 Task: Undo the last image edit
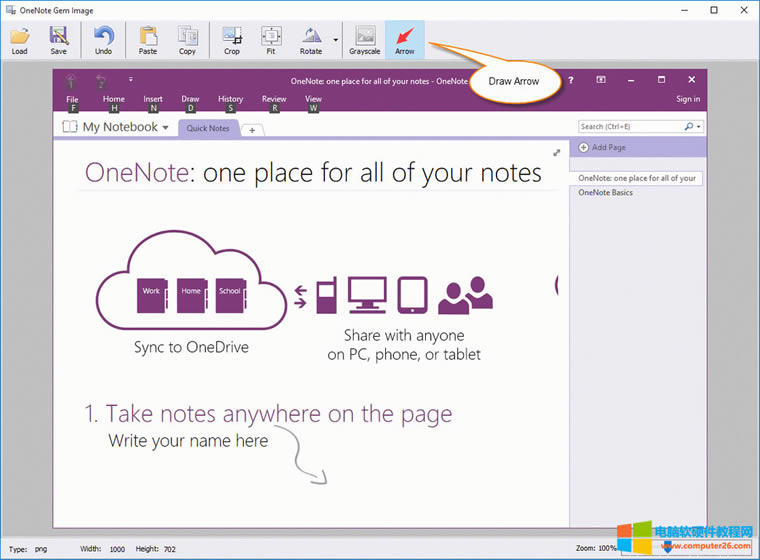[103, 38]
